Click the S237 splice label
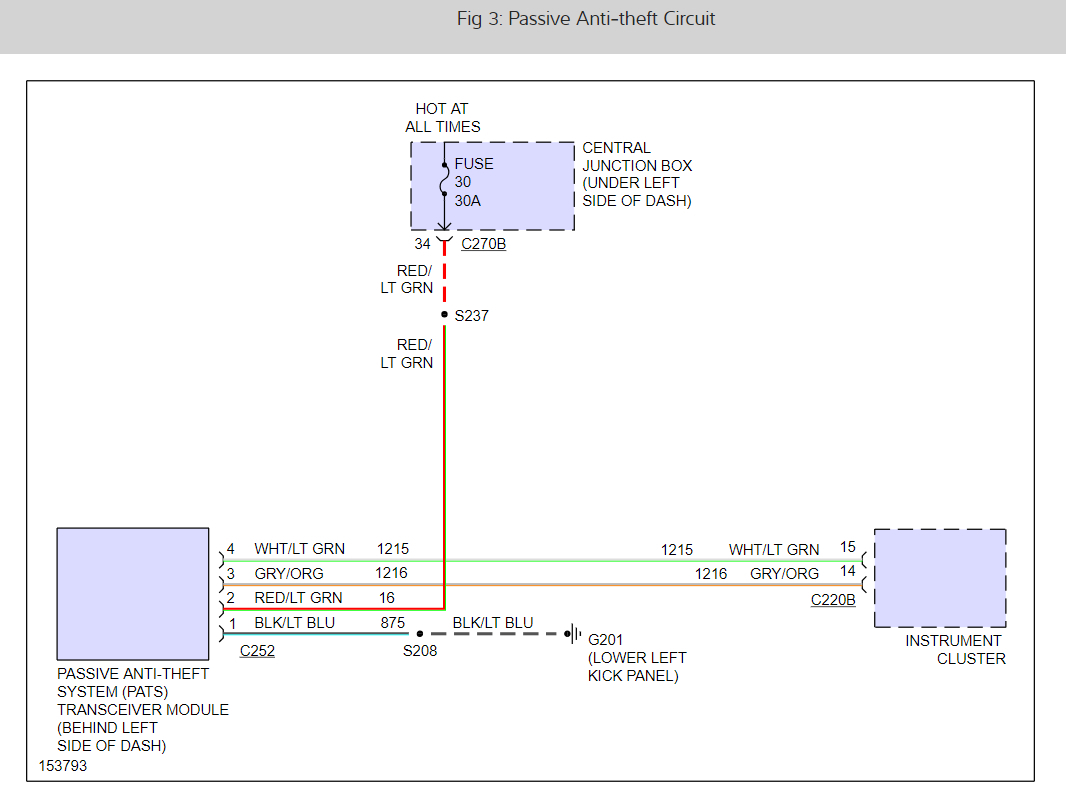The width and height of the screenshot is (1066, 793). [x=471, y=316]
